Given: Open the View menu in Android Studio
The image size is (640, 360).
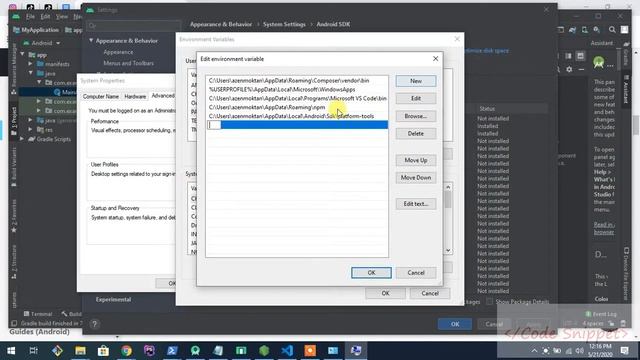Looking at the screenshot, I should (x=62, y=16).
